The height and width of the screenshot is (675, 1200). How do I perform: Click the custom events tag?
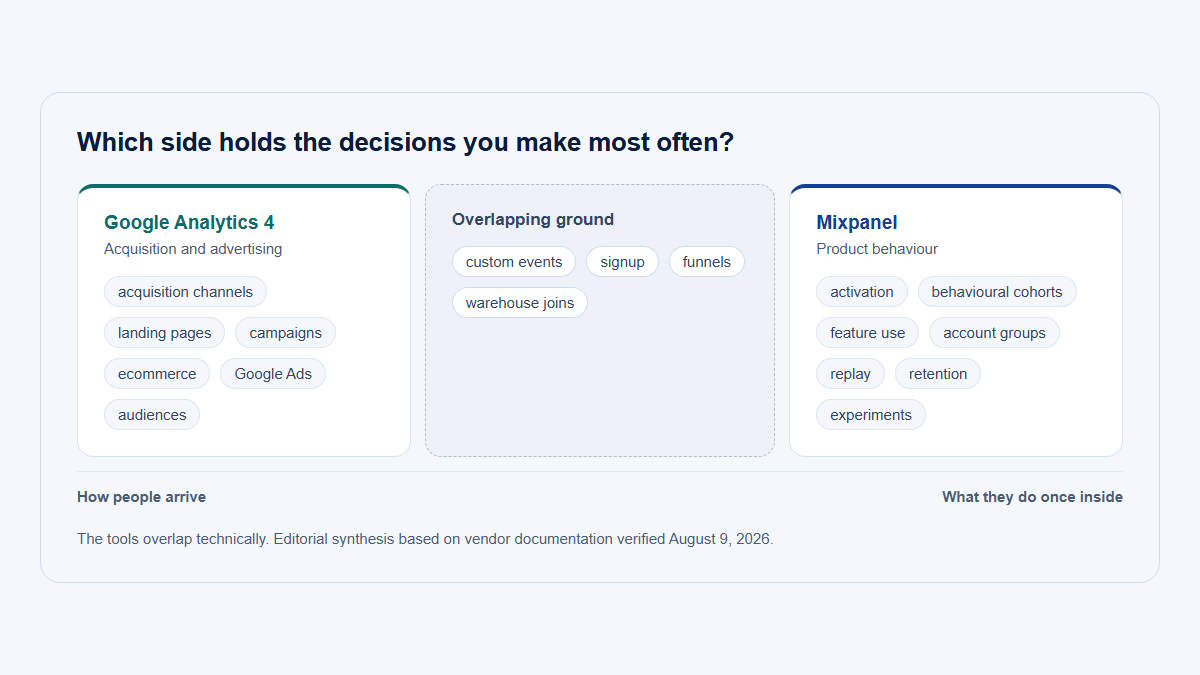pyautogui.click(x=514, y=262)
